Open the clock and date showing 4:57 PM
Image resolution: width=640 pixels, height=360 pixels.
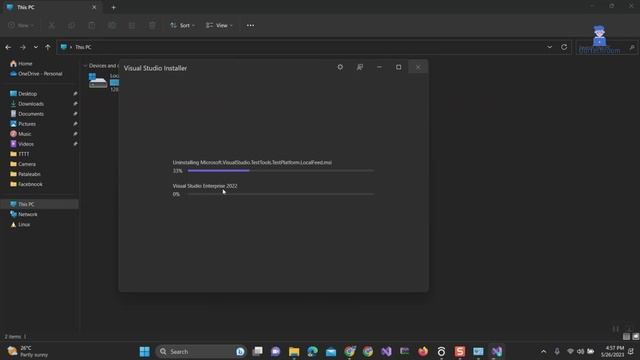[x=612, y=351]
